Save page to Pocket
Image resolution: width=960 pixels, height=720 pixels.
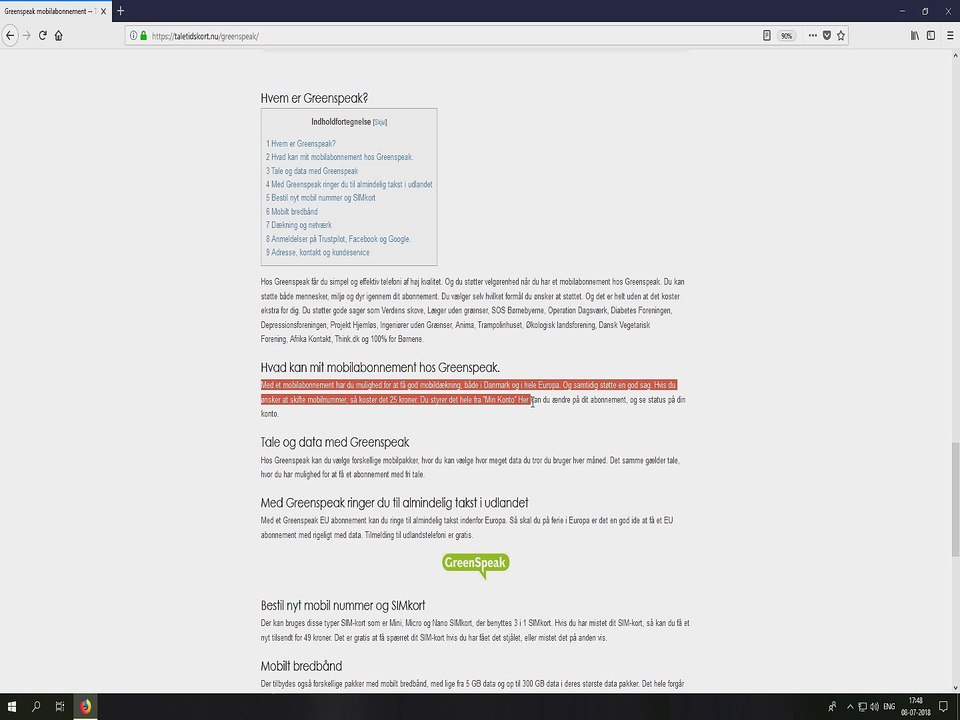tap(827, 36)
